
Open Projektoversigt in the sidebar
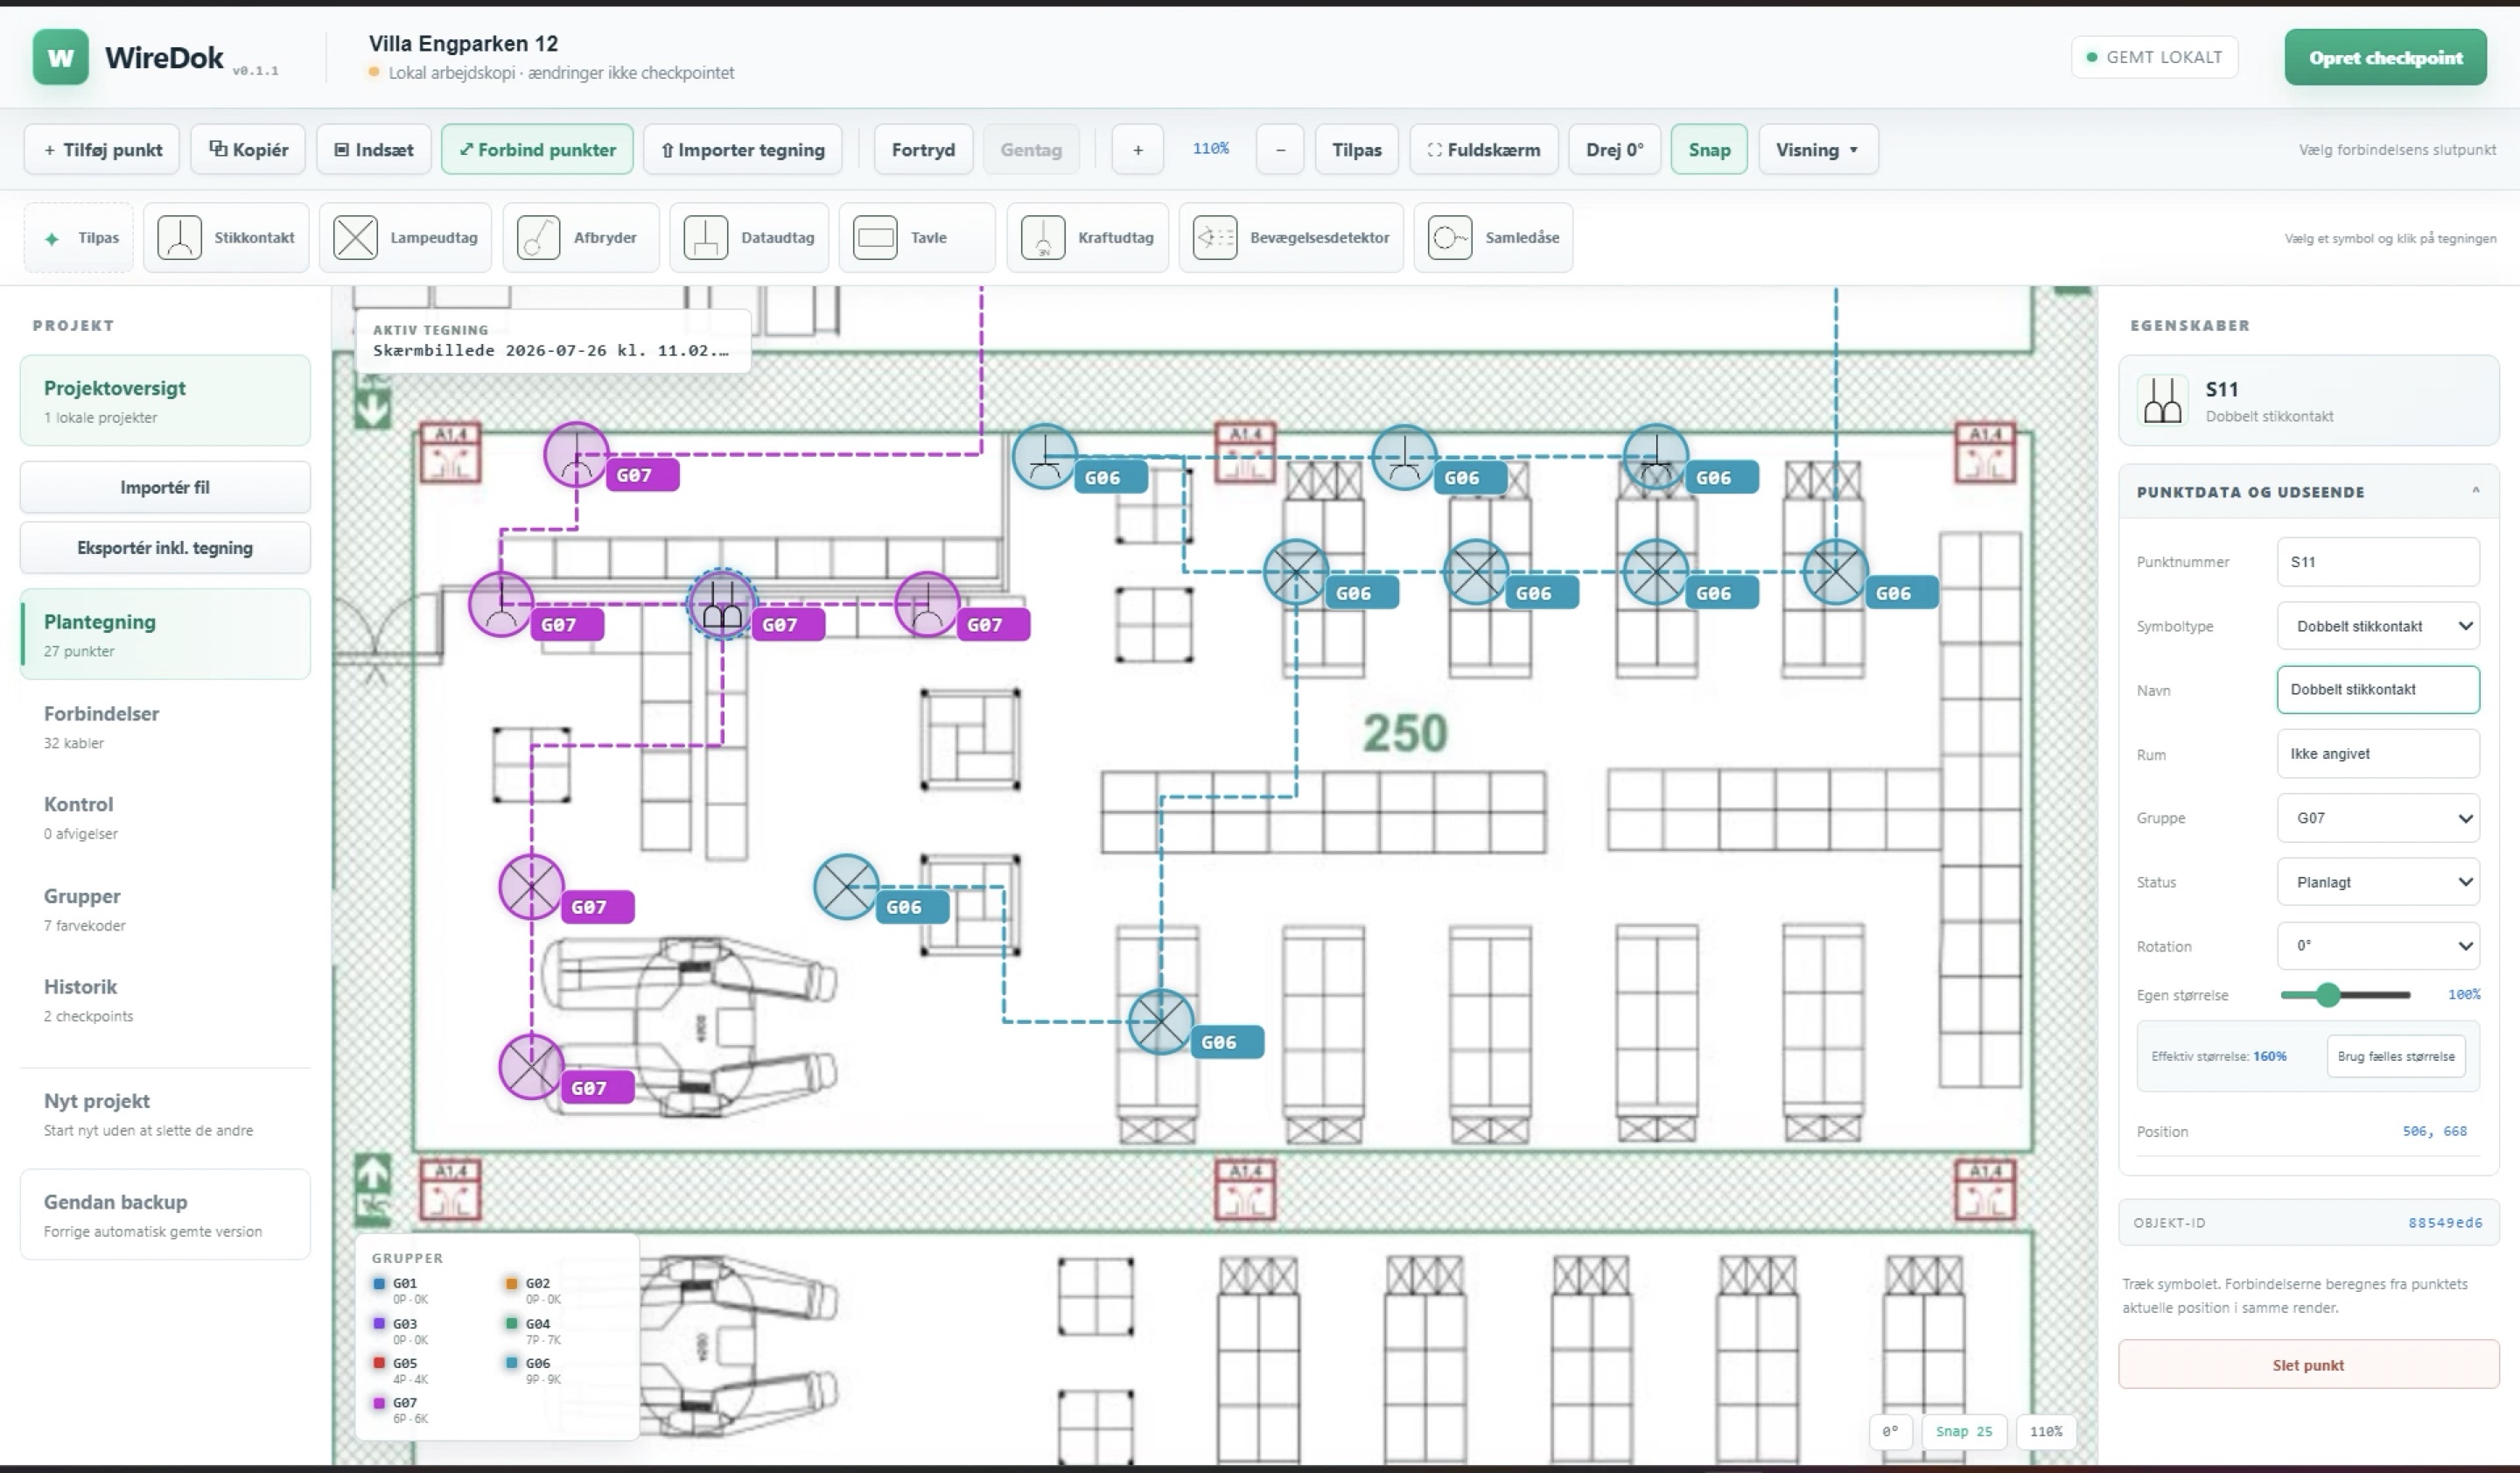(x=165, y=400)
